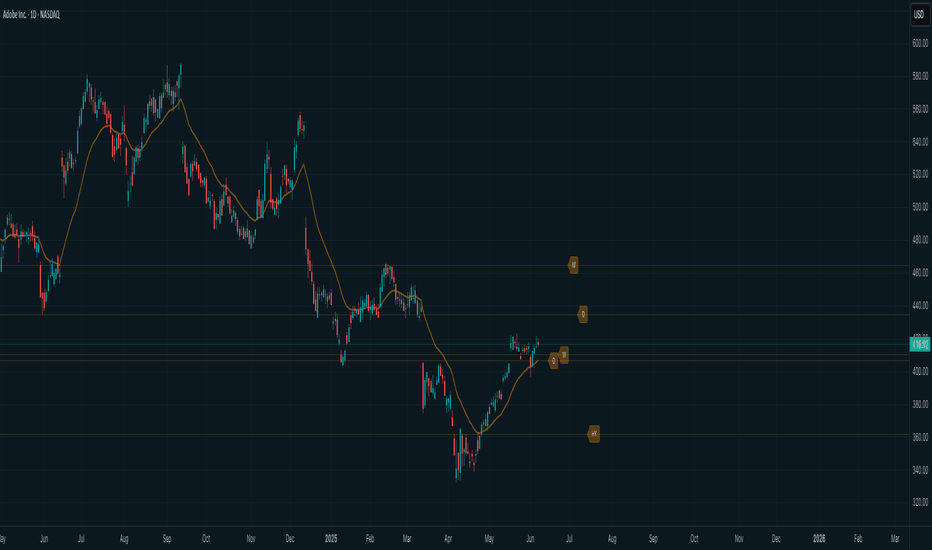Click the 320.00 price scale label

pos(920,502)
